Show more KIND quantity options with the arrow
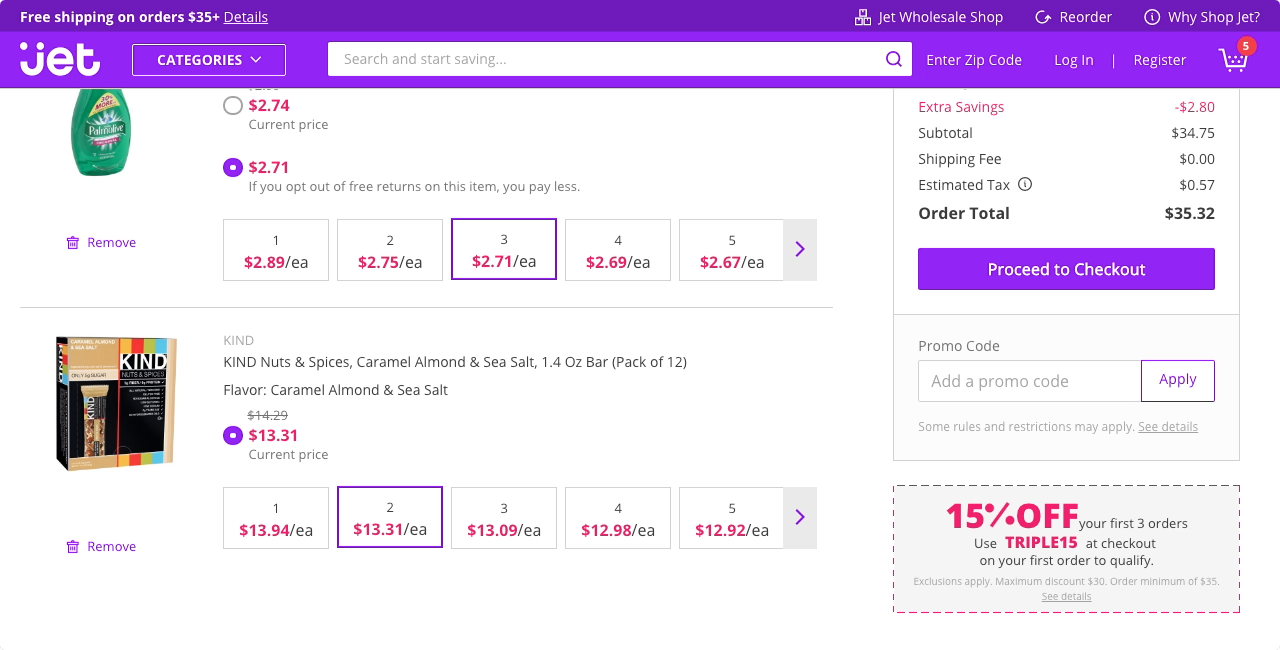1280x650 pixels. coord(800,518)
